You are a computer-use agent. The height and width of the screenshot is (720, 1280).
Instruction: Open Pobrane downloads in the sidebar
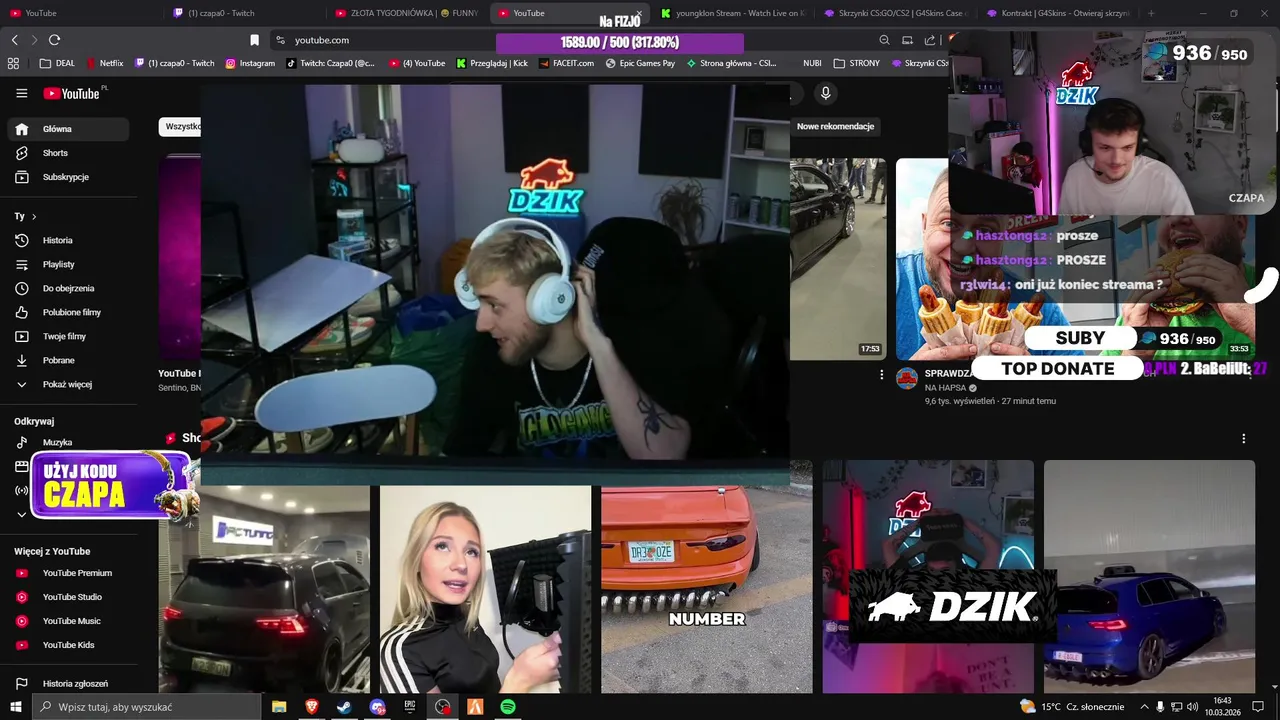pos(68,360)
